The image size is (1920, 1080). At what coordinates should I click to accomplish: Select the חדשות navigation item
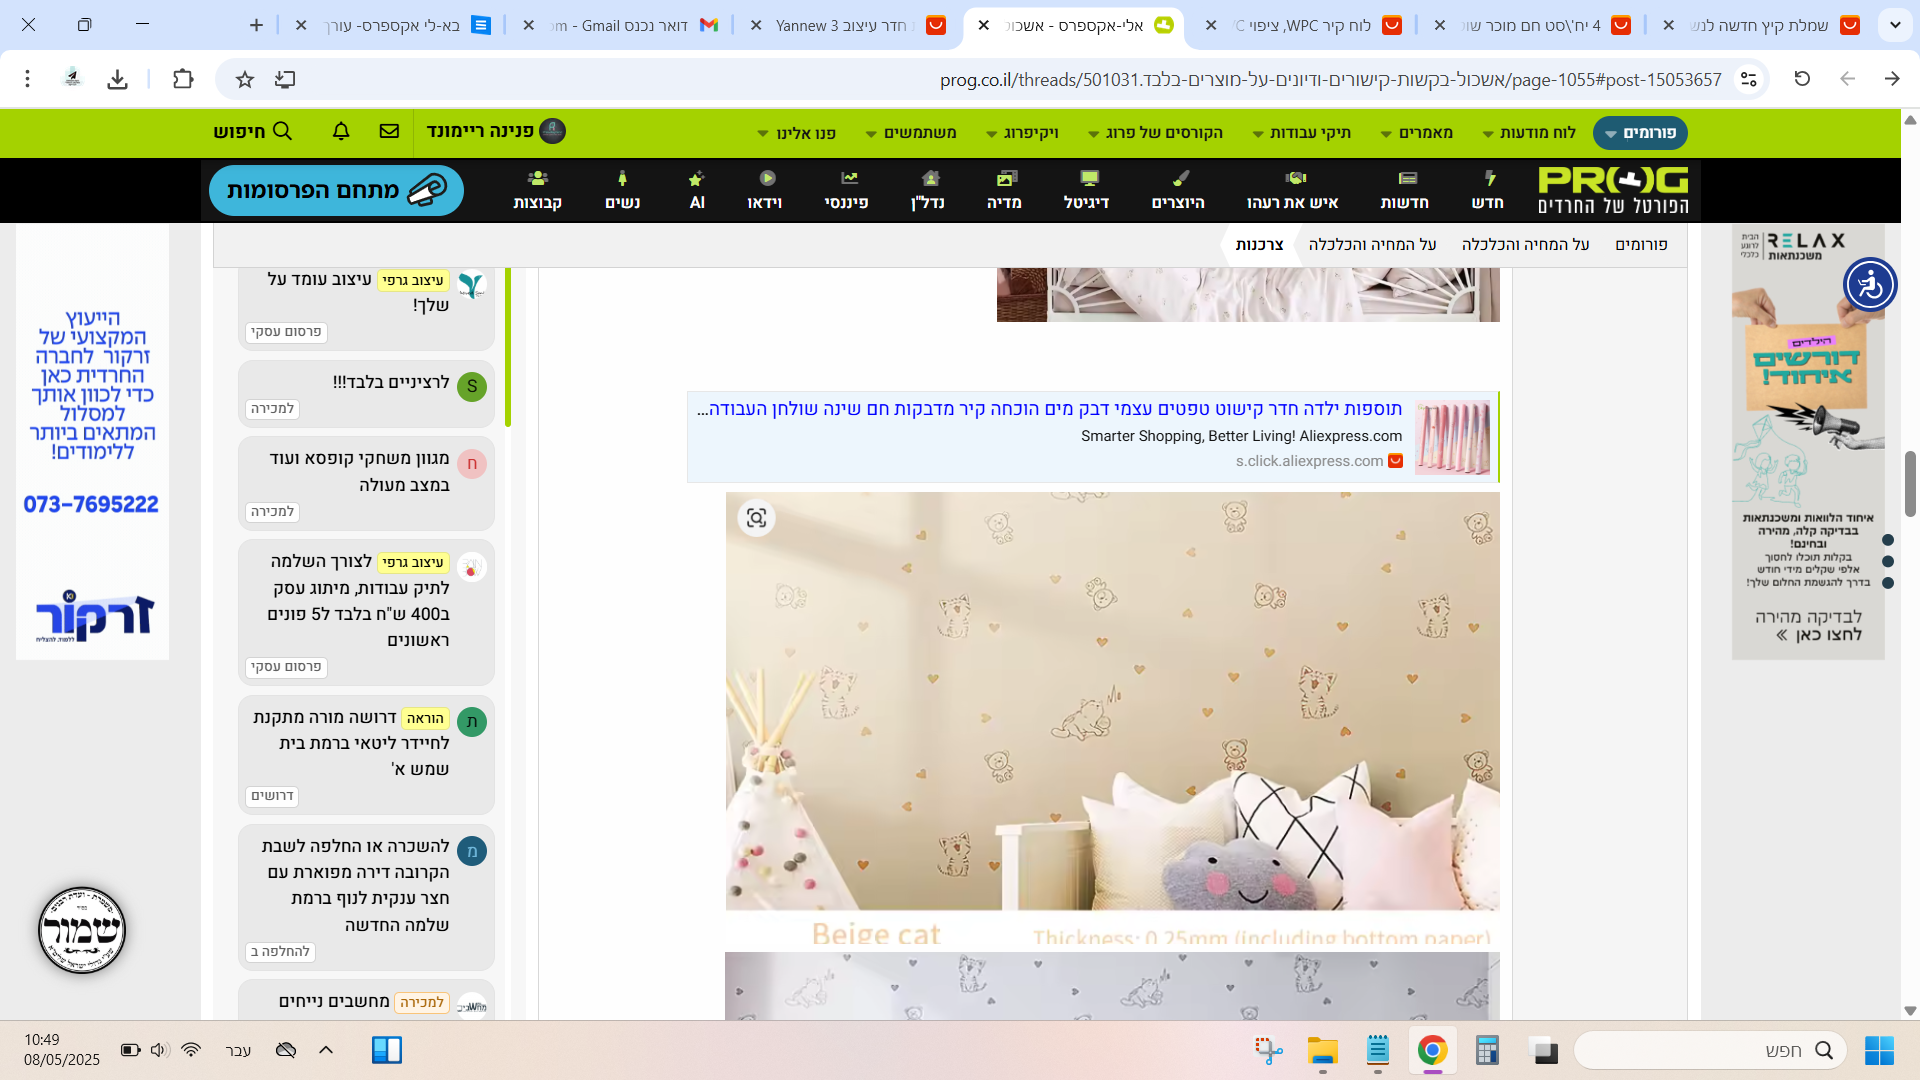tap(1405, 189)
